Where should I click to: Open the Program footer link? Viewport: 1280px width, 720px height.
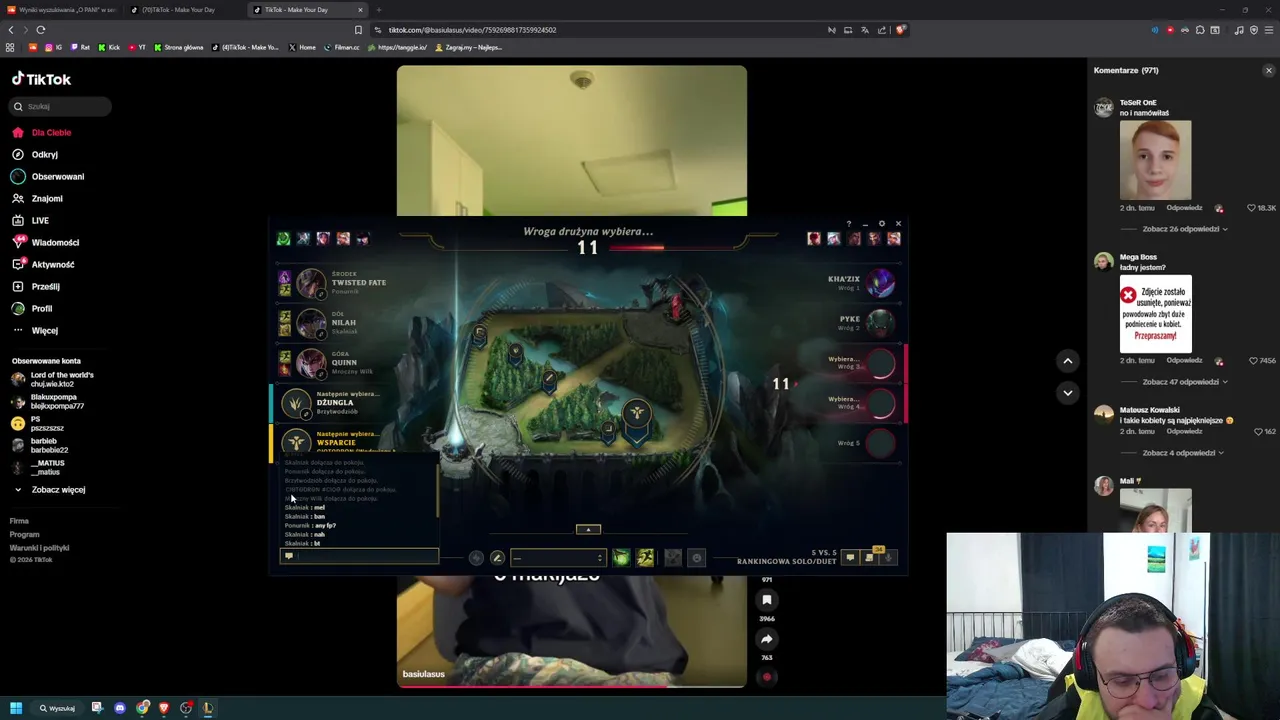[24, 534]
